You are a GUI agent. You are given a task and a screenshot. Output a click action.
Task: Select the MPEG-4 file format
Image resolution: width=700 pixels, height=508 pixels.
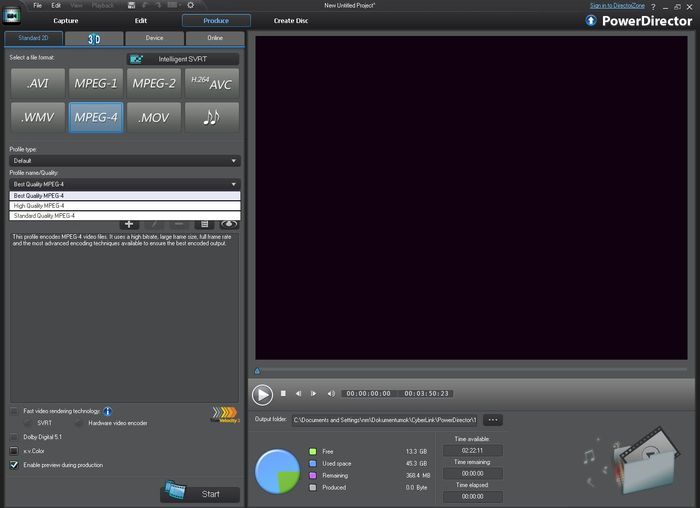96,117
